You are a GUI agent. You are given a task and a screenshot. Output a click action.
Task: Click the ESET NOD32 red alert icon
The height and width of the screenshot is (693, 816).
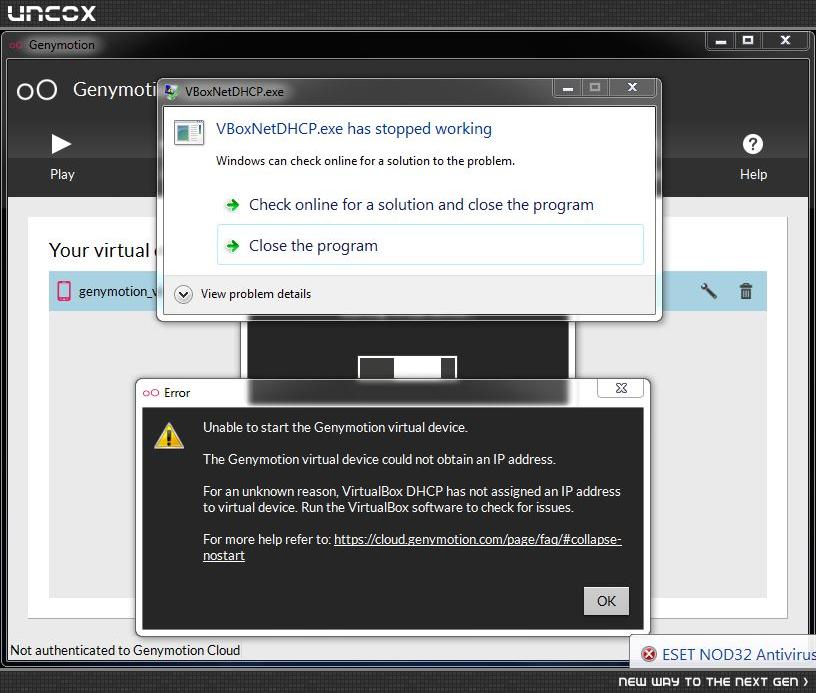pos(648,654)
